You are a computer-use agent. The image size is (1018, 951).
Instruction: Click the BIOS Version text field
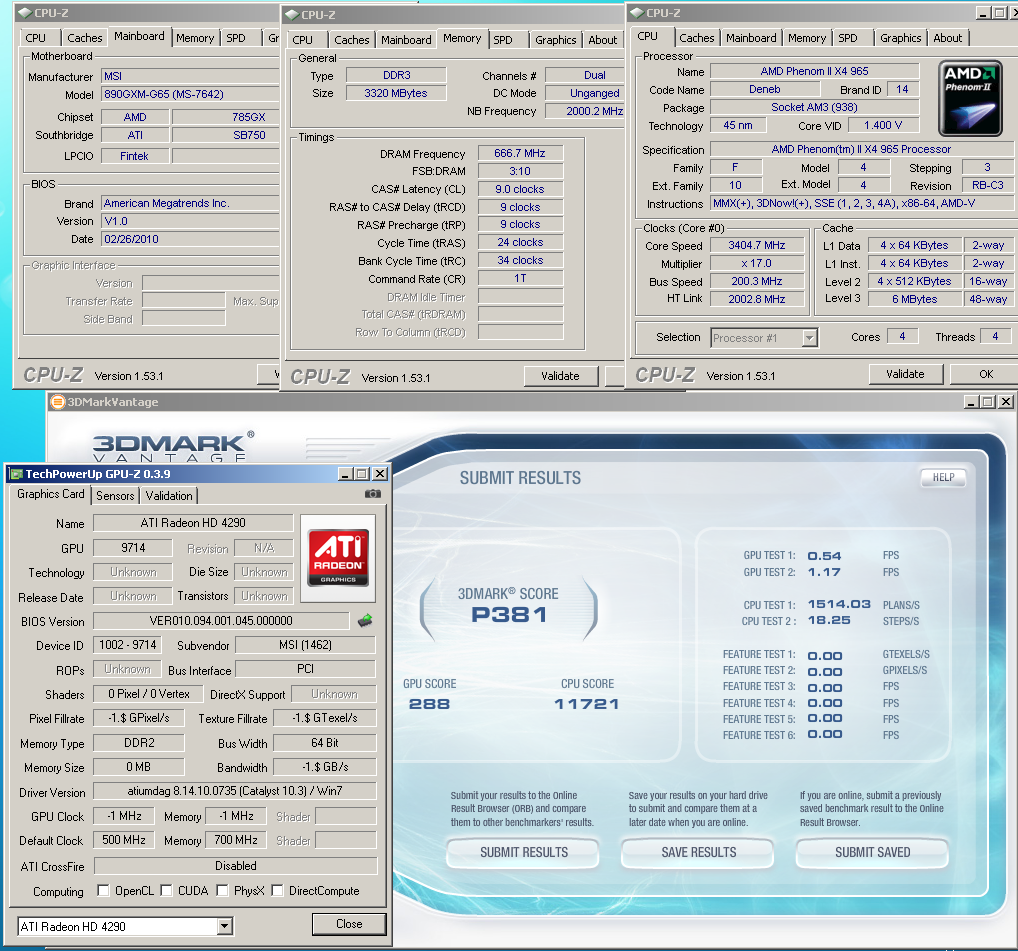[221, 621]
